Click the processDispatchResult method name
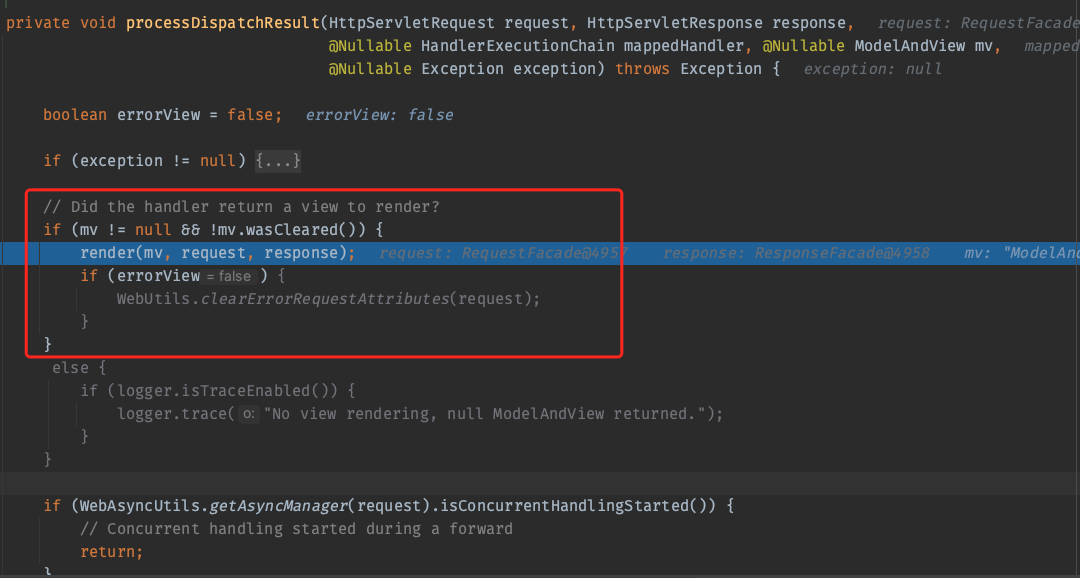The width and height of the screenshot is (1080, 578). point(222,22)
